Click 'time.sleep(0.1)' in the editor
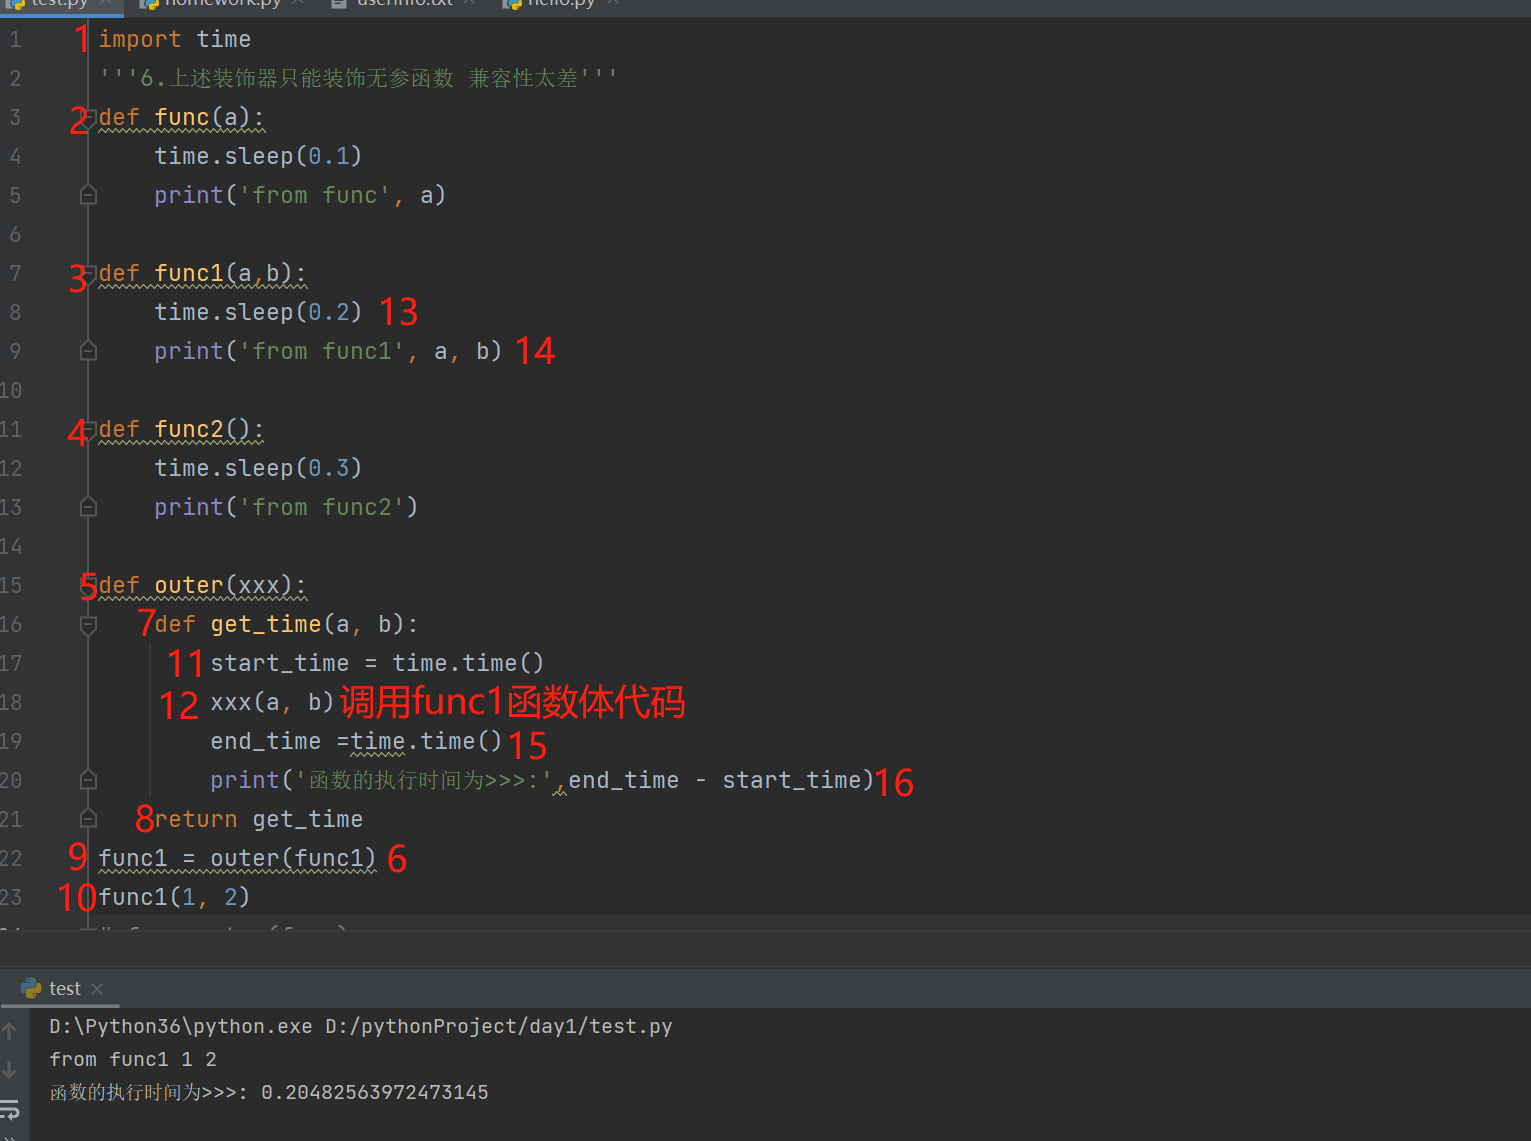 [x=258, y=156]
